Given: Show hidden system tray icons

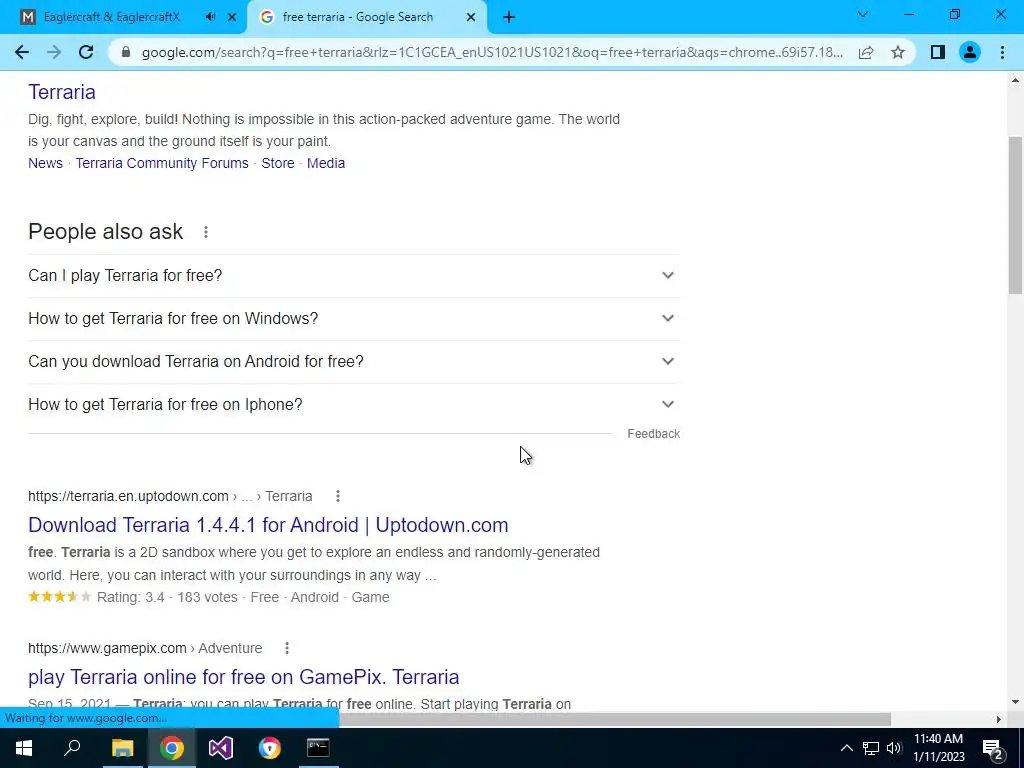Looking at the screenshot, I should [846, 748].
